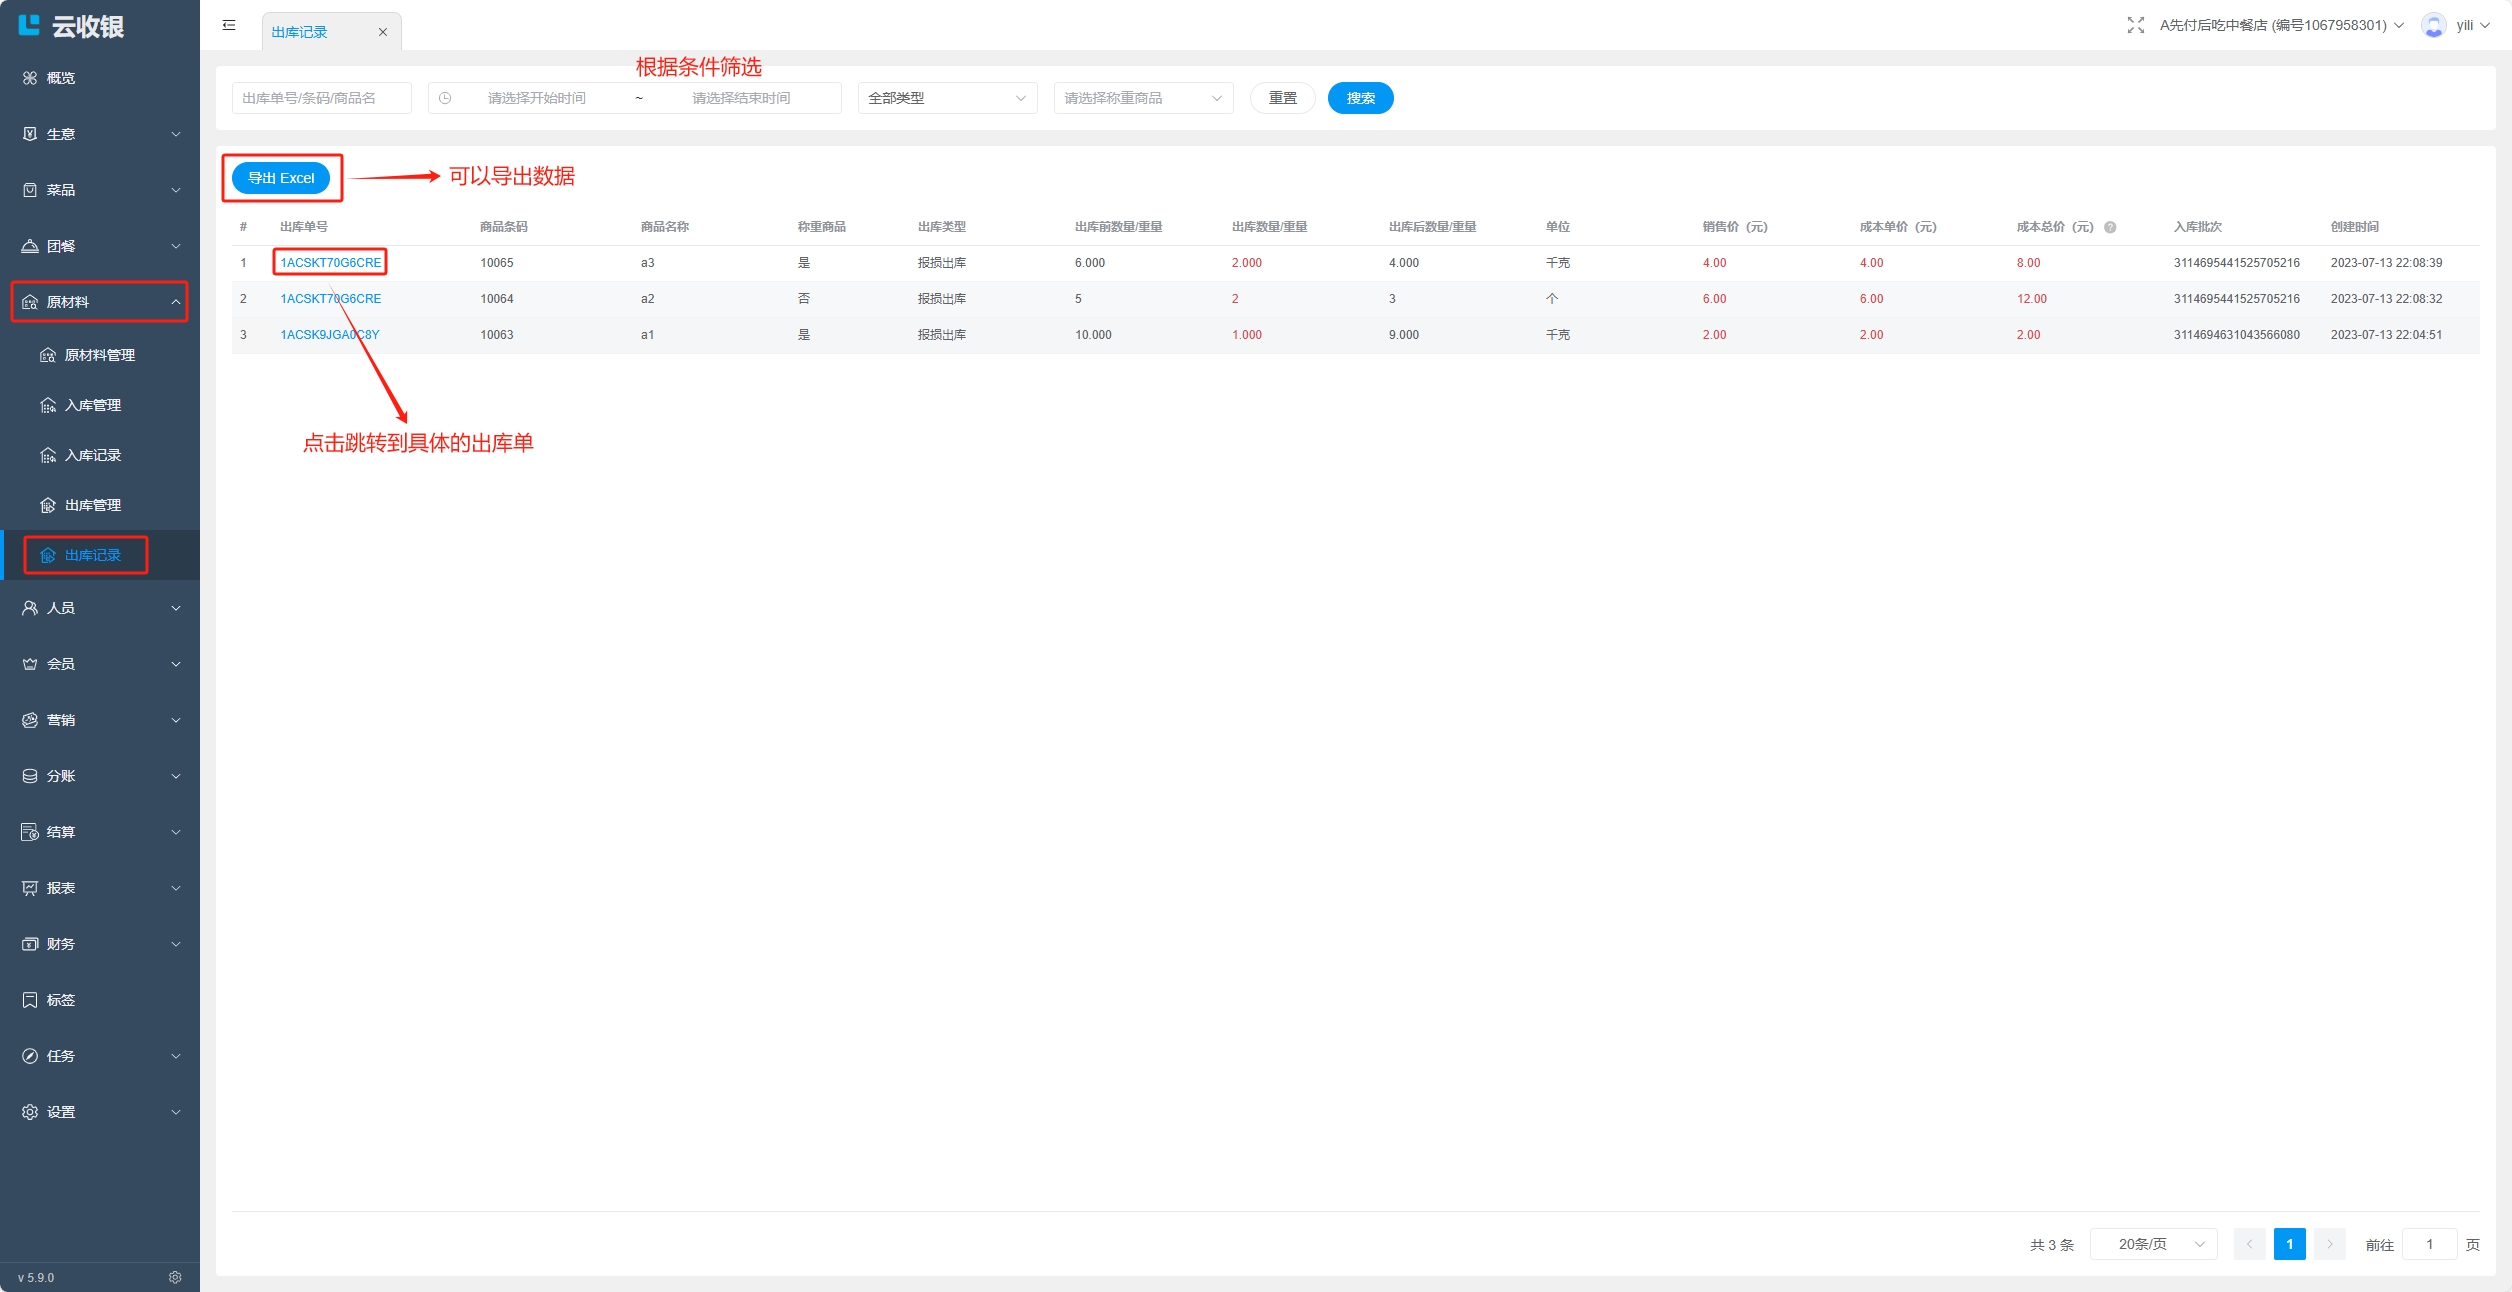
Task: Open the 20条/页 page size dropdown
Action: [2153, 1244]
